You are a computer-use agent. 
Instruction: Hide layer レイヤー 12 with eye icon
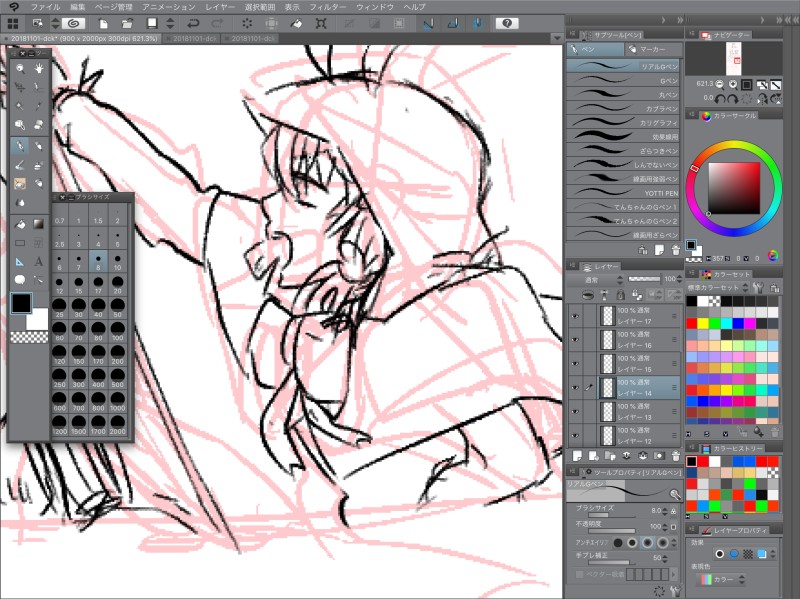point(576,436)
